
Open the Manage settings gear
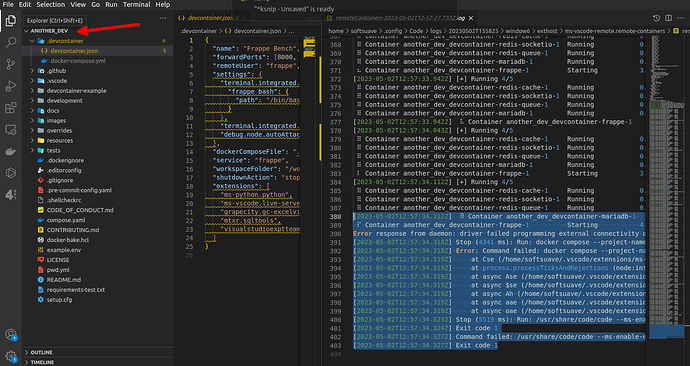click(x=11, y=356)
